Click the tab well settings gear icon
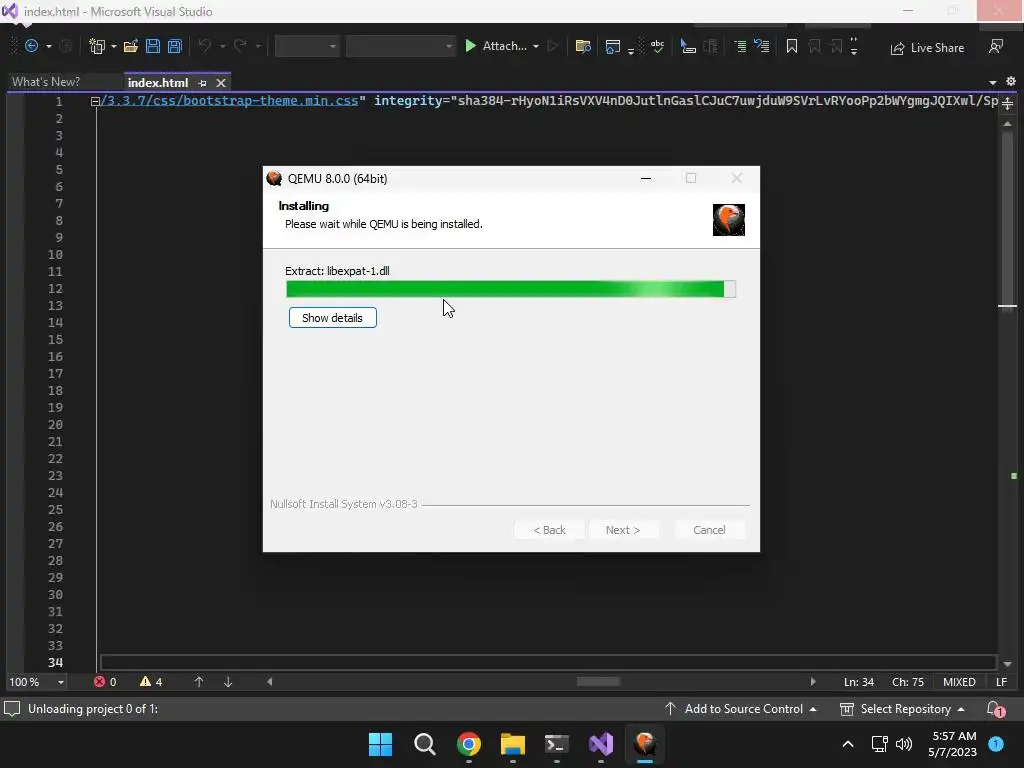The image size is (1024, 768). point(1011,81)
